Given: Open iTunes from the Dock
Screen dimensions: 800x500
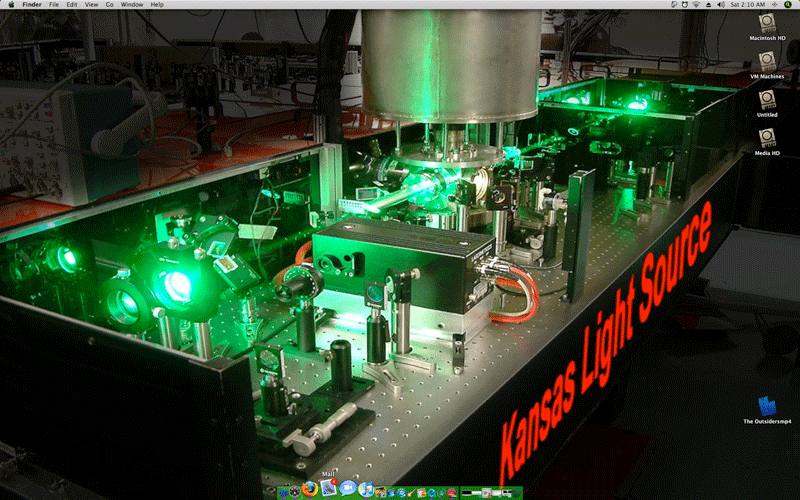Looking at the screenshot, I should click(x=366, y=489).
